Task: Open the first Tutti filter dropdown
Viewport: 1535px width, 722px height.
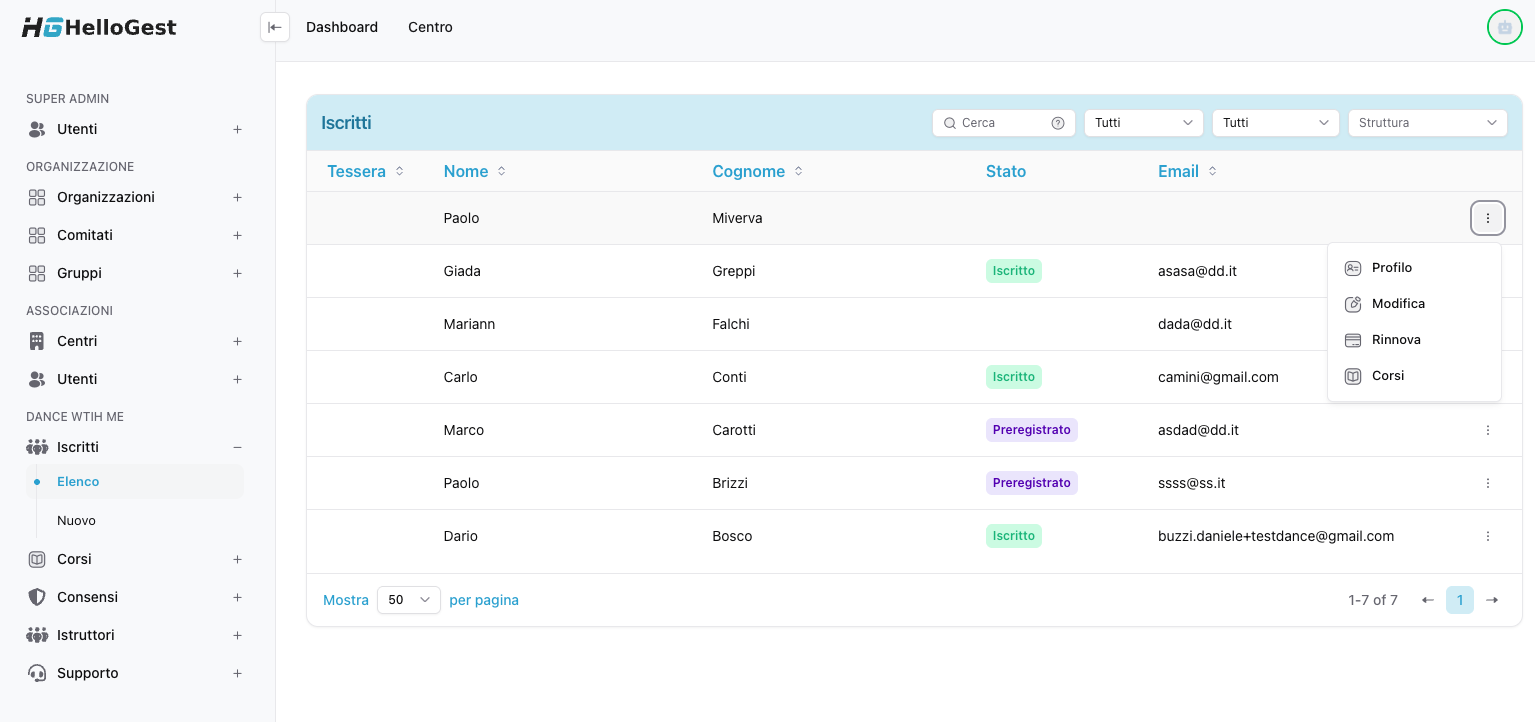Action: (x=1143, y=122)
